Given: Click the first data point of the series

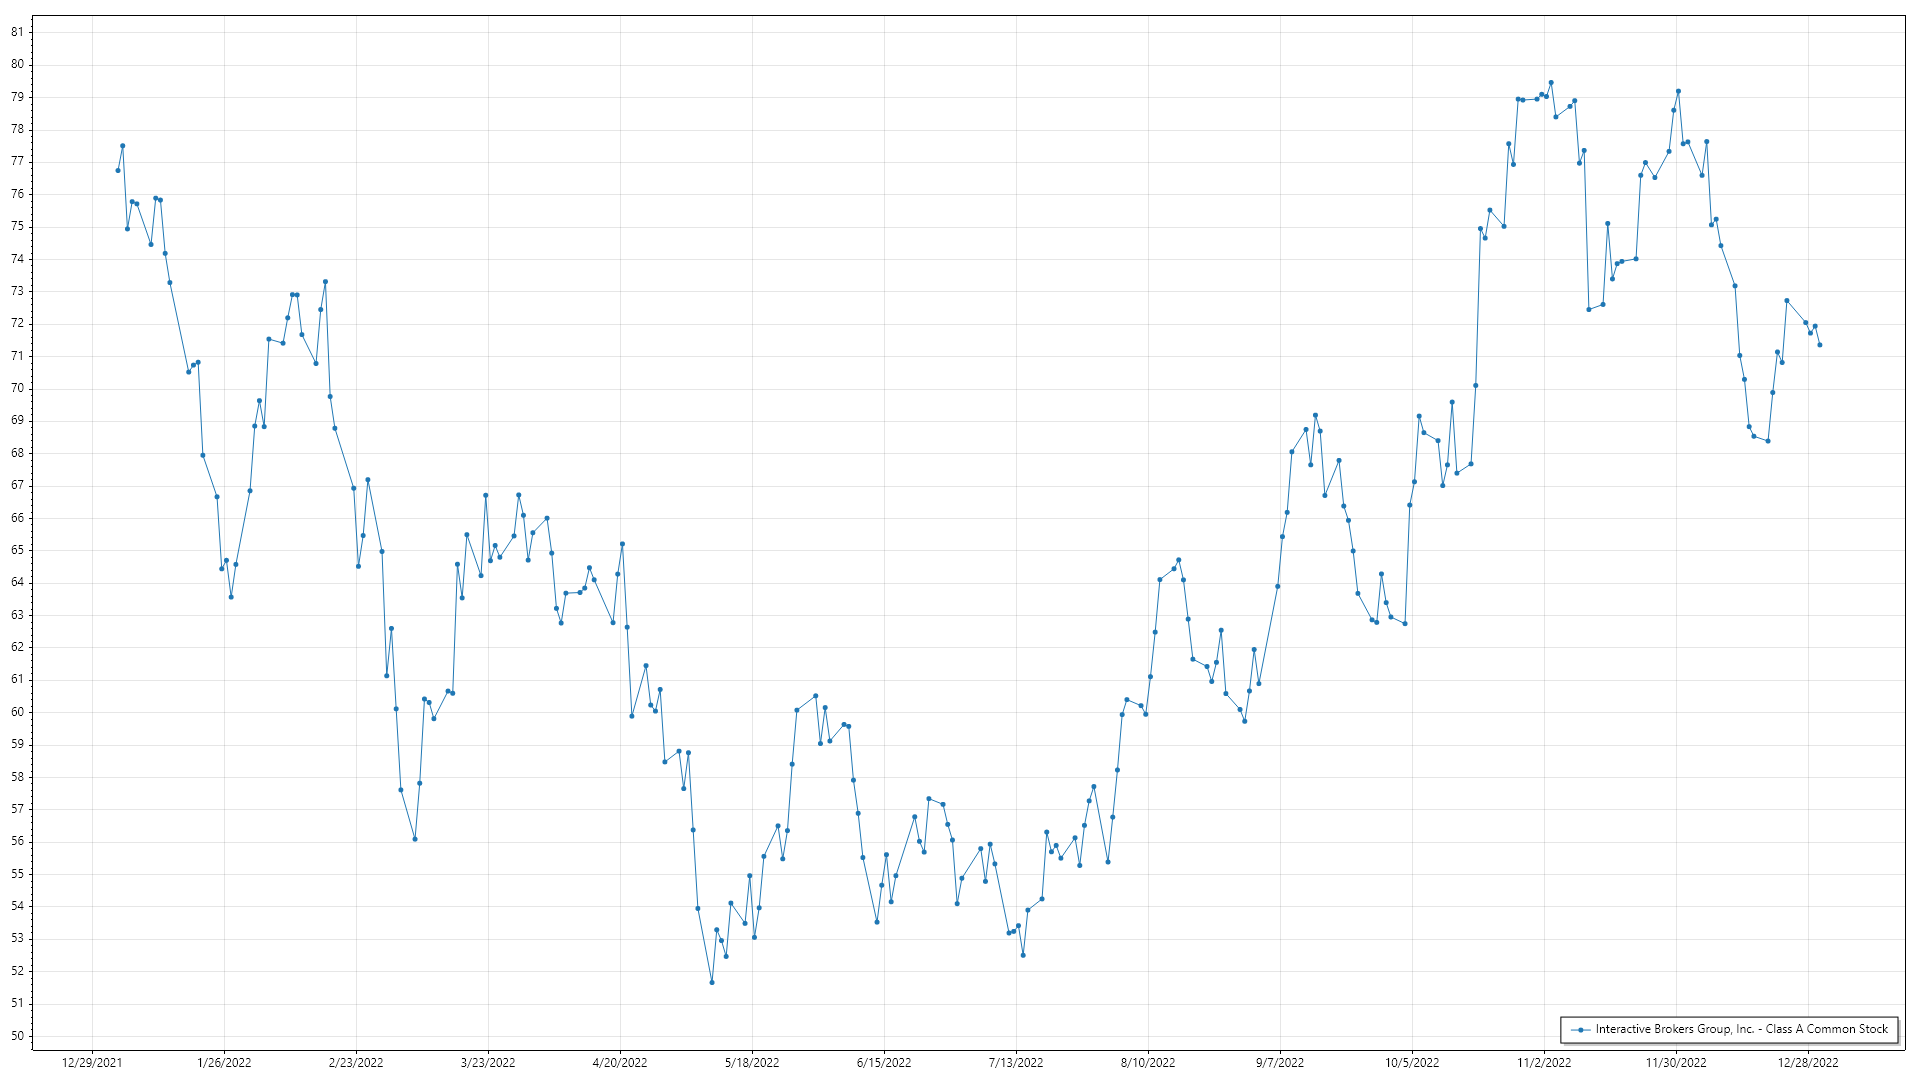Looking at the screenshot, I should [118, 170].
